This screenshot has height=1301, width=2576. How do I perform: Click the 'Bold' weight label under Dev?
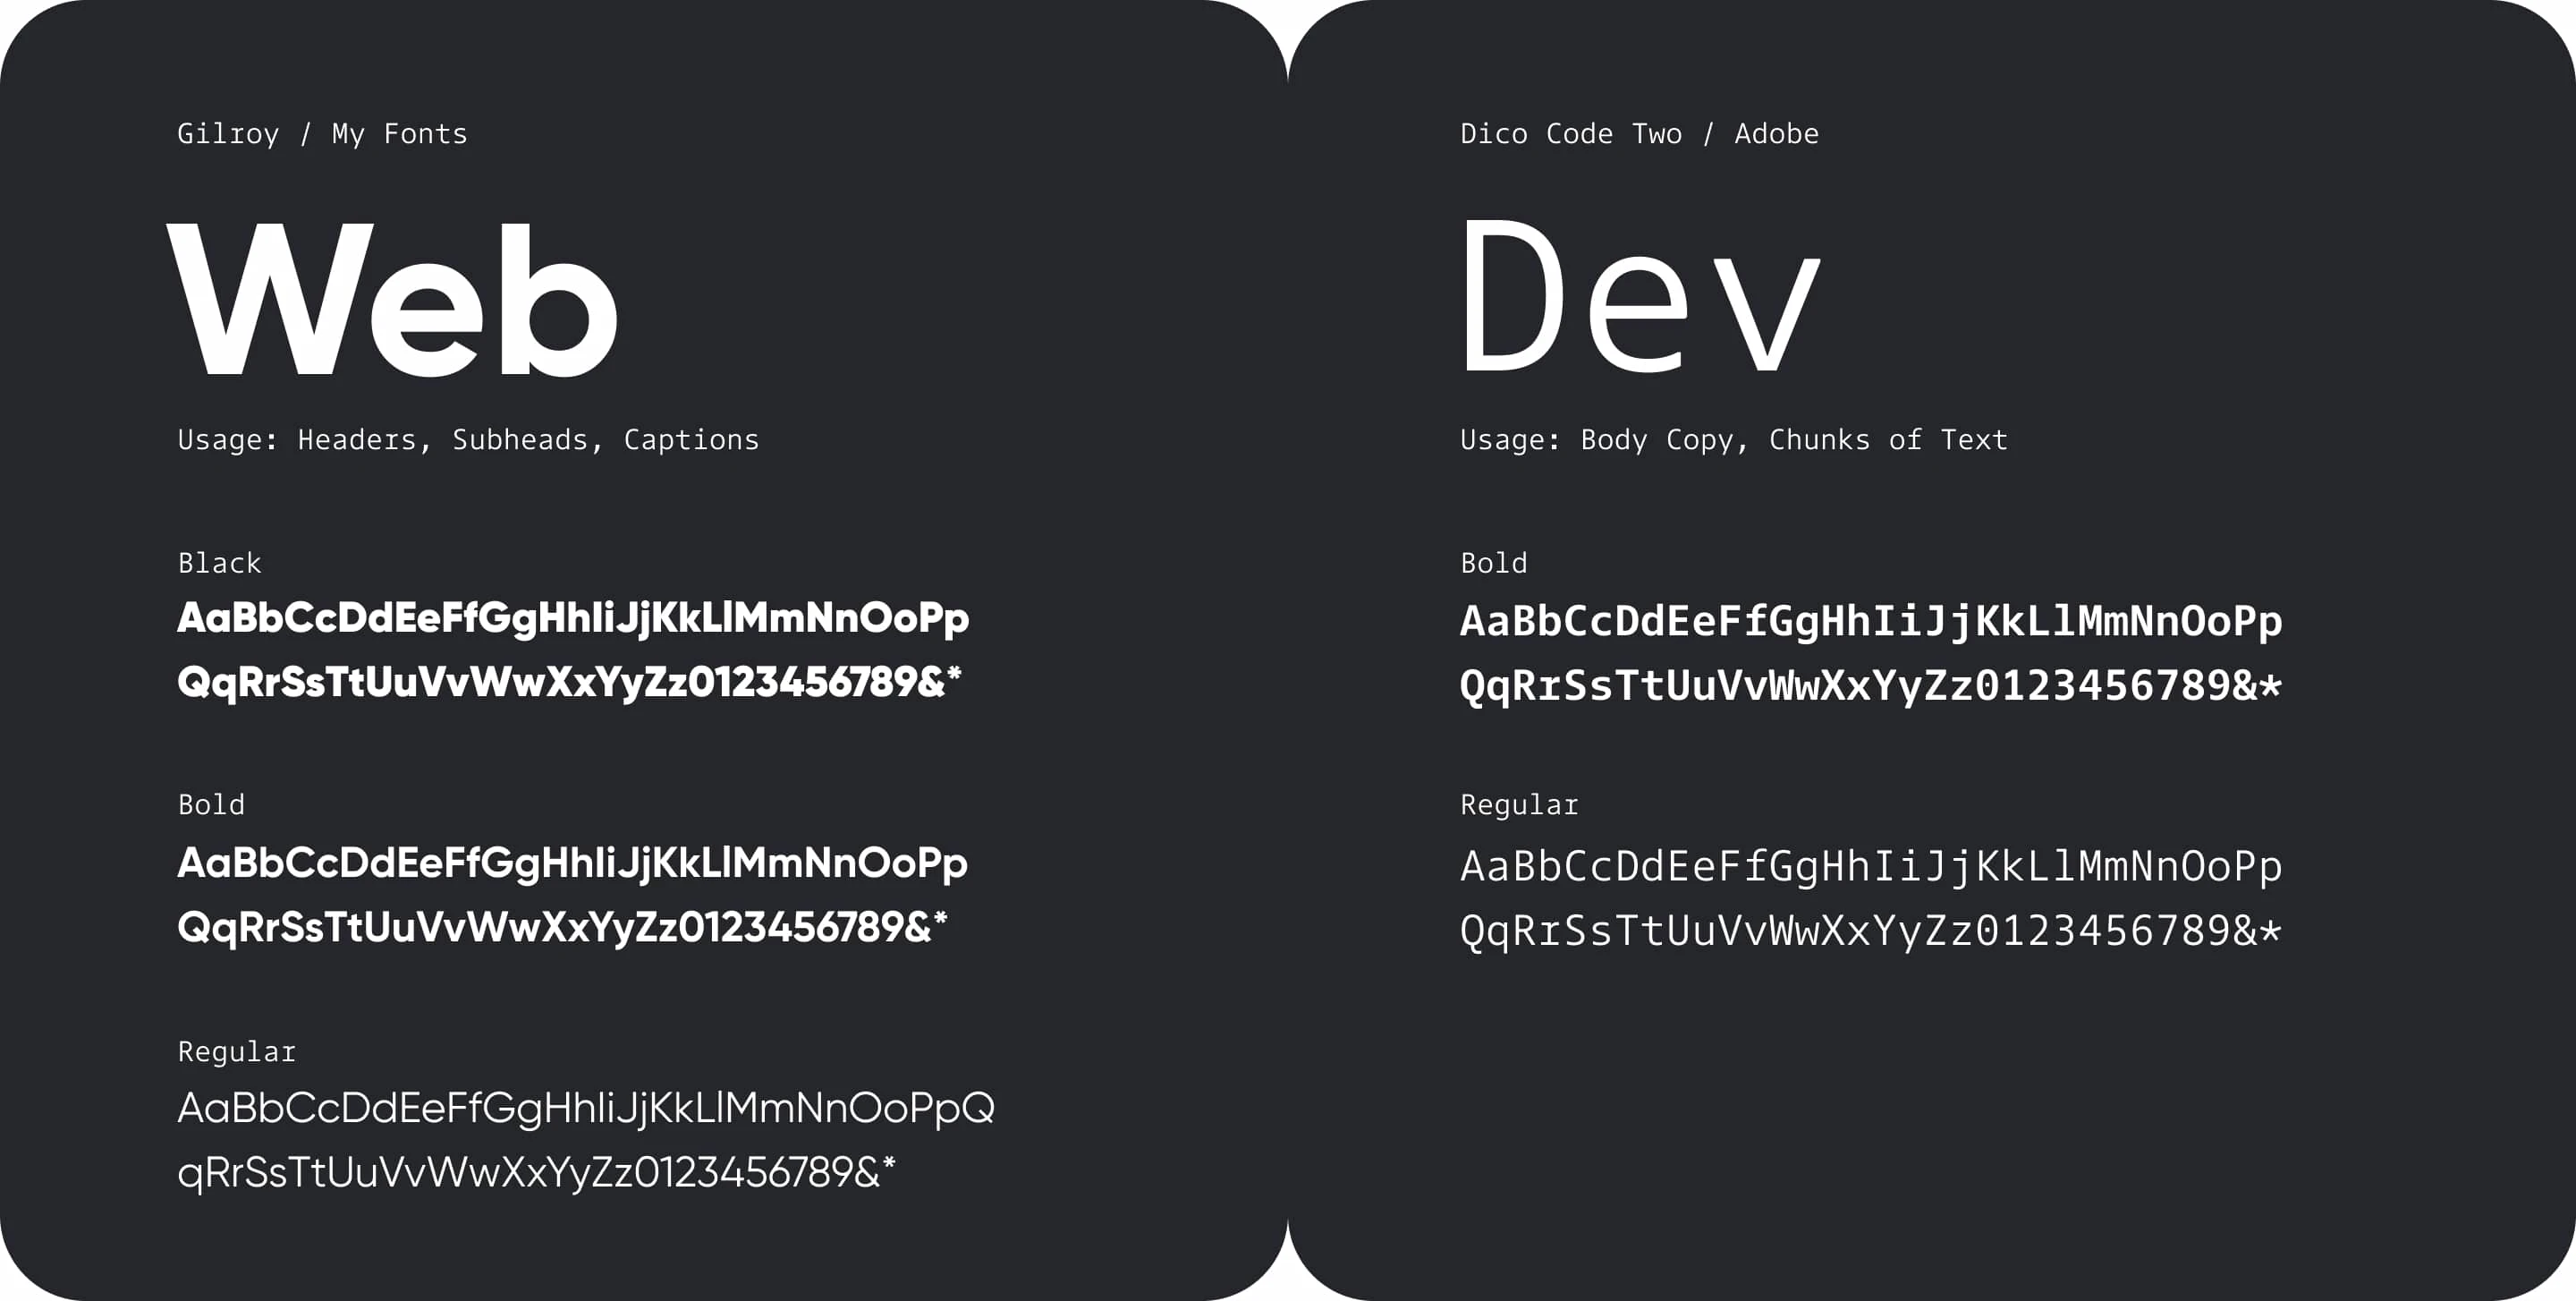click(1493, 563)
